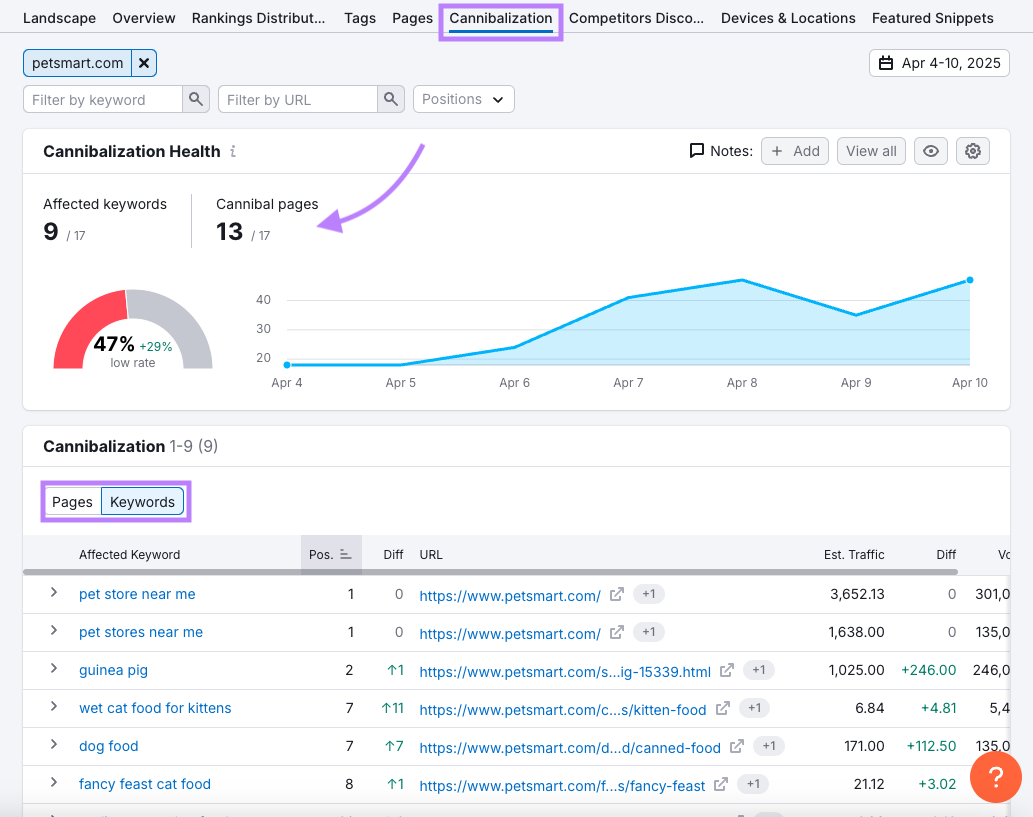
Task: Open the 'fancy feast cat food' keyword link
Action: pos(145,784)
